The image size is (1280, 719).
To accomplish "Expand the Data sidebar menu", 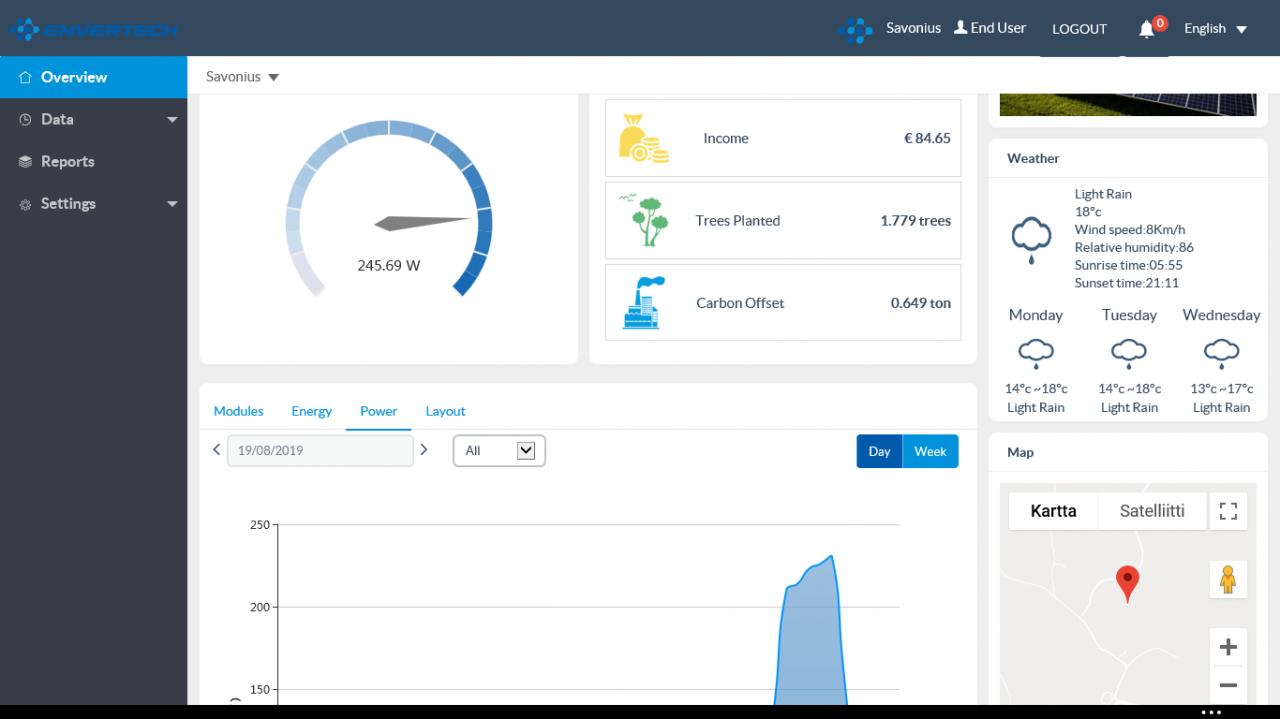I will tap(93, 119).
